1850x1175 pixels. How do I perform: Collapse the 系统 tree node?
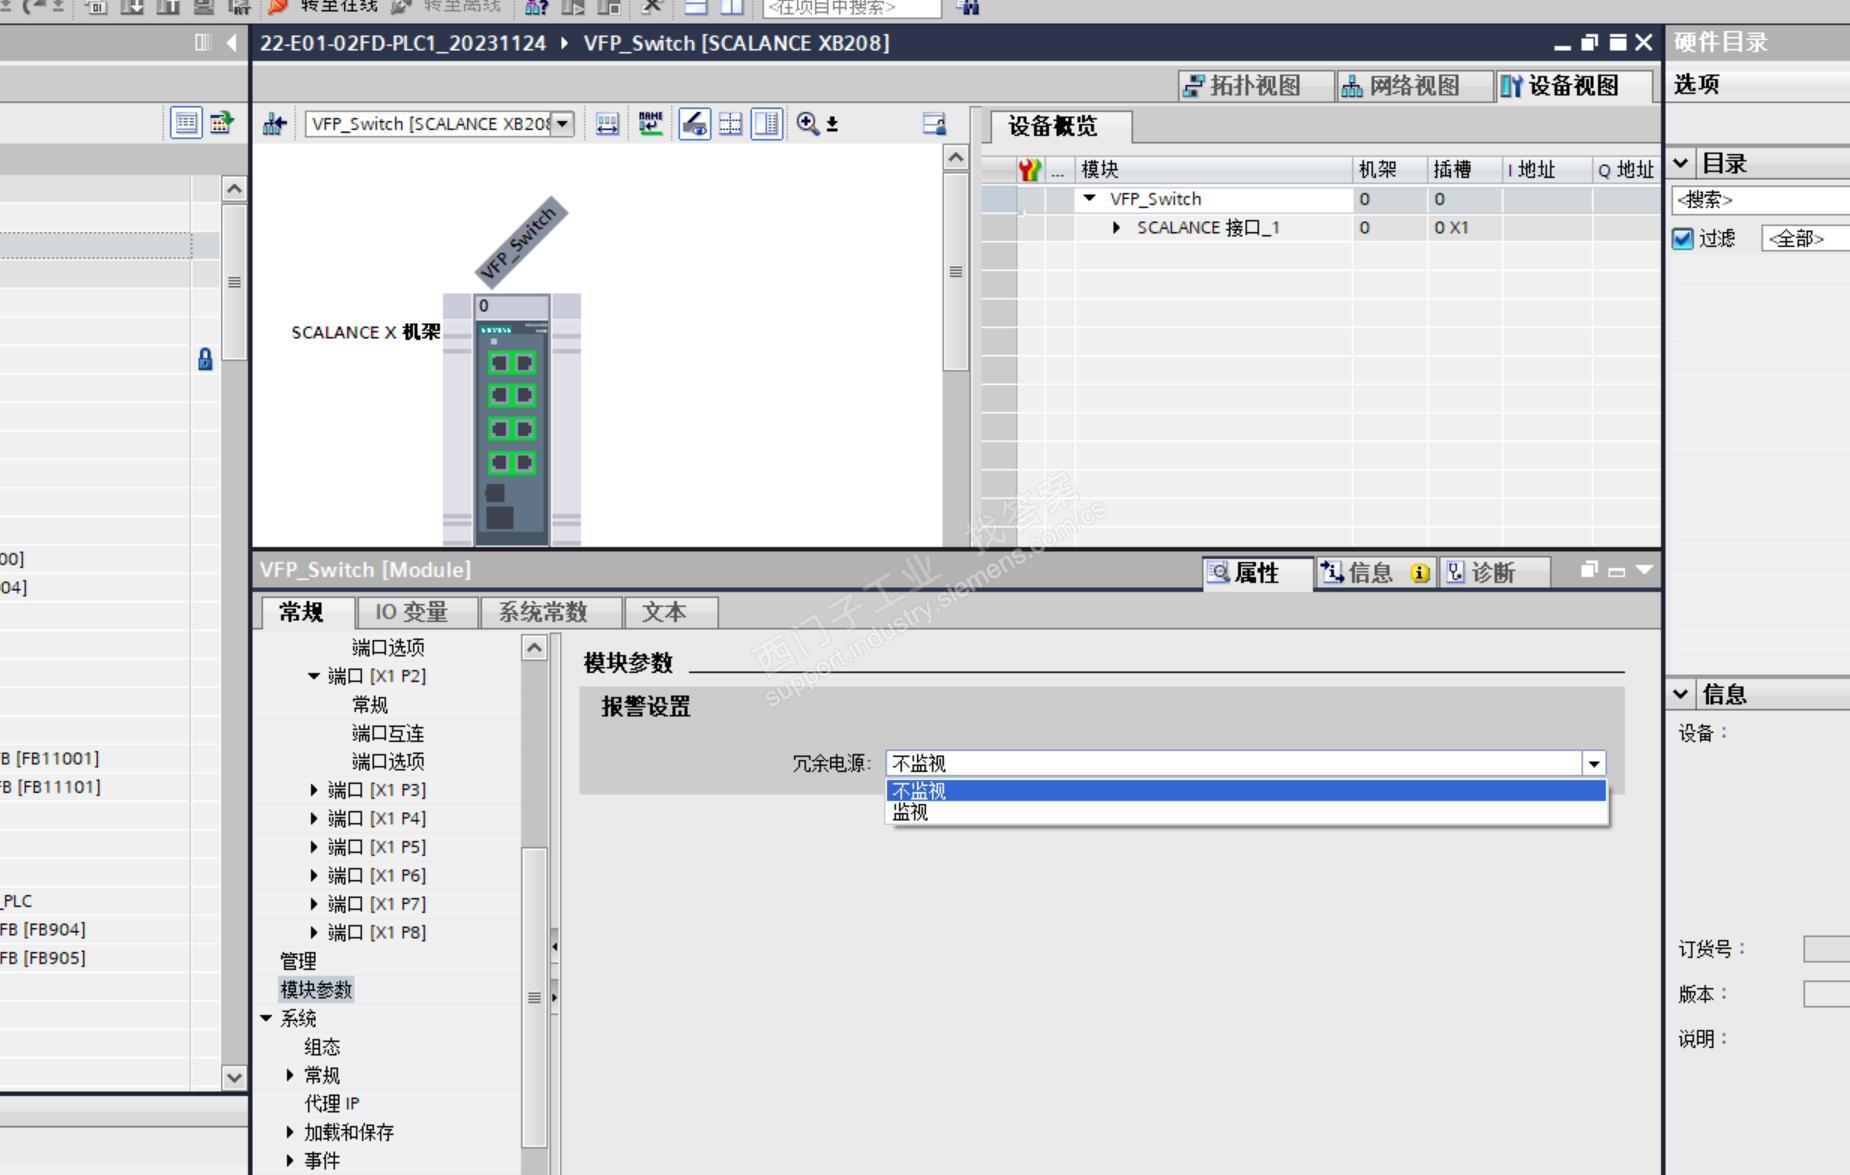tap(266, 1018)
